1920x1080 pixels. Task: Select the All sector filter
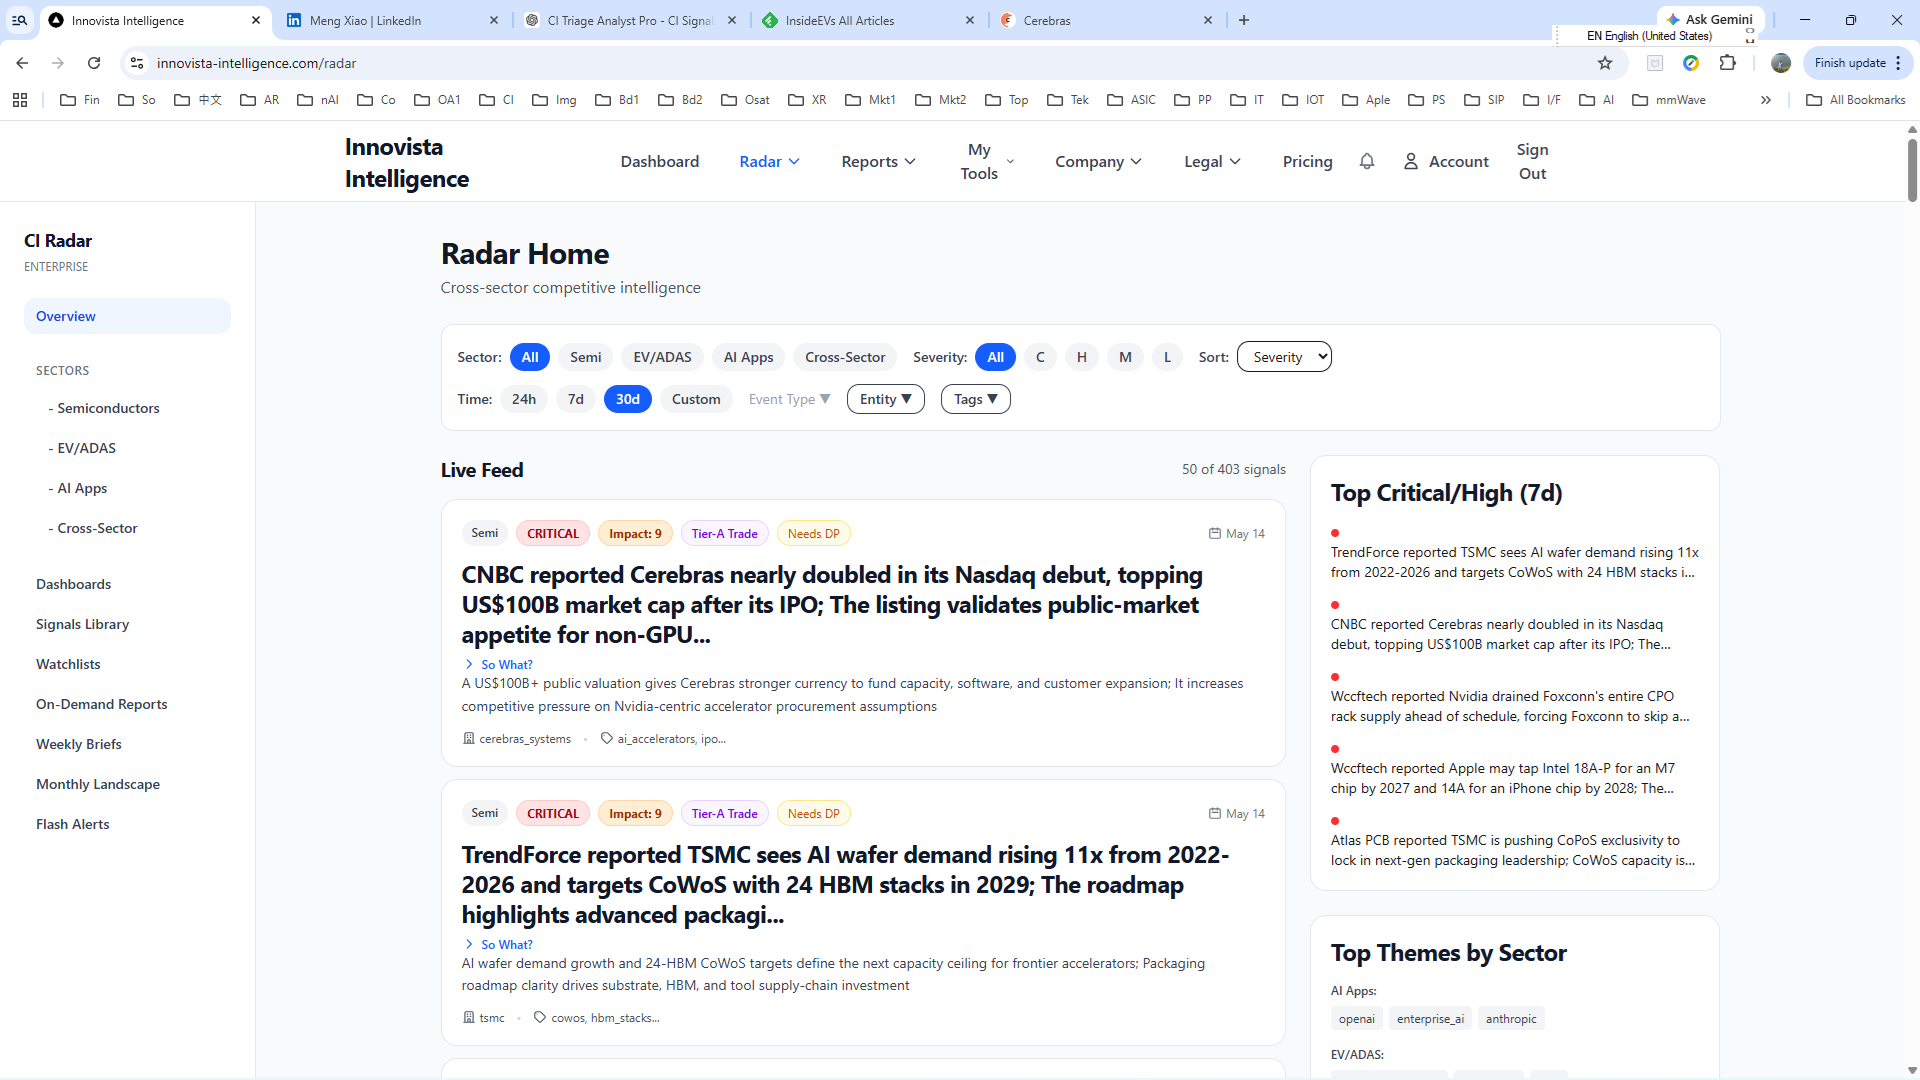point(530,357)
